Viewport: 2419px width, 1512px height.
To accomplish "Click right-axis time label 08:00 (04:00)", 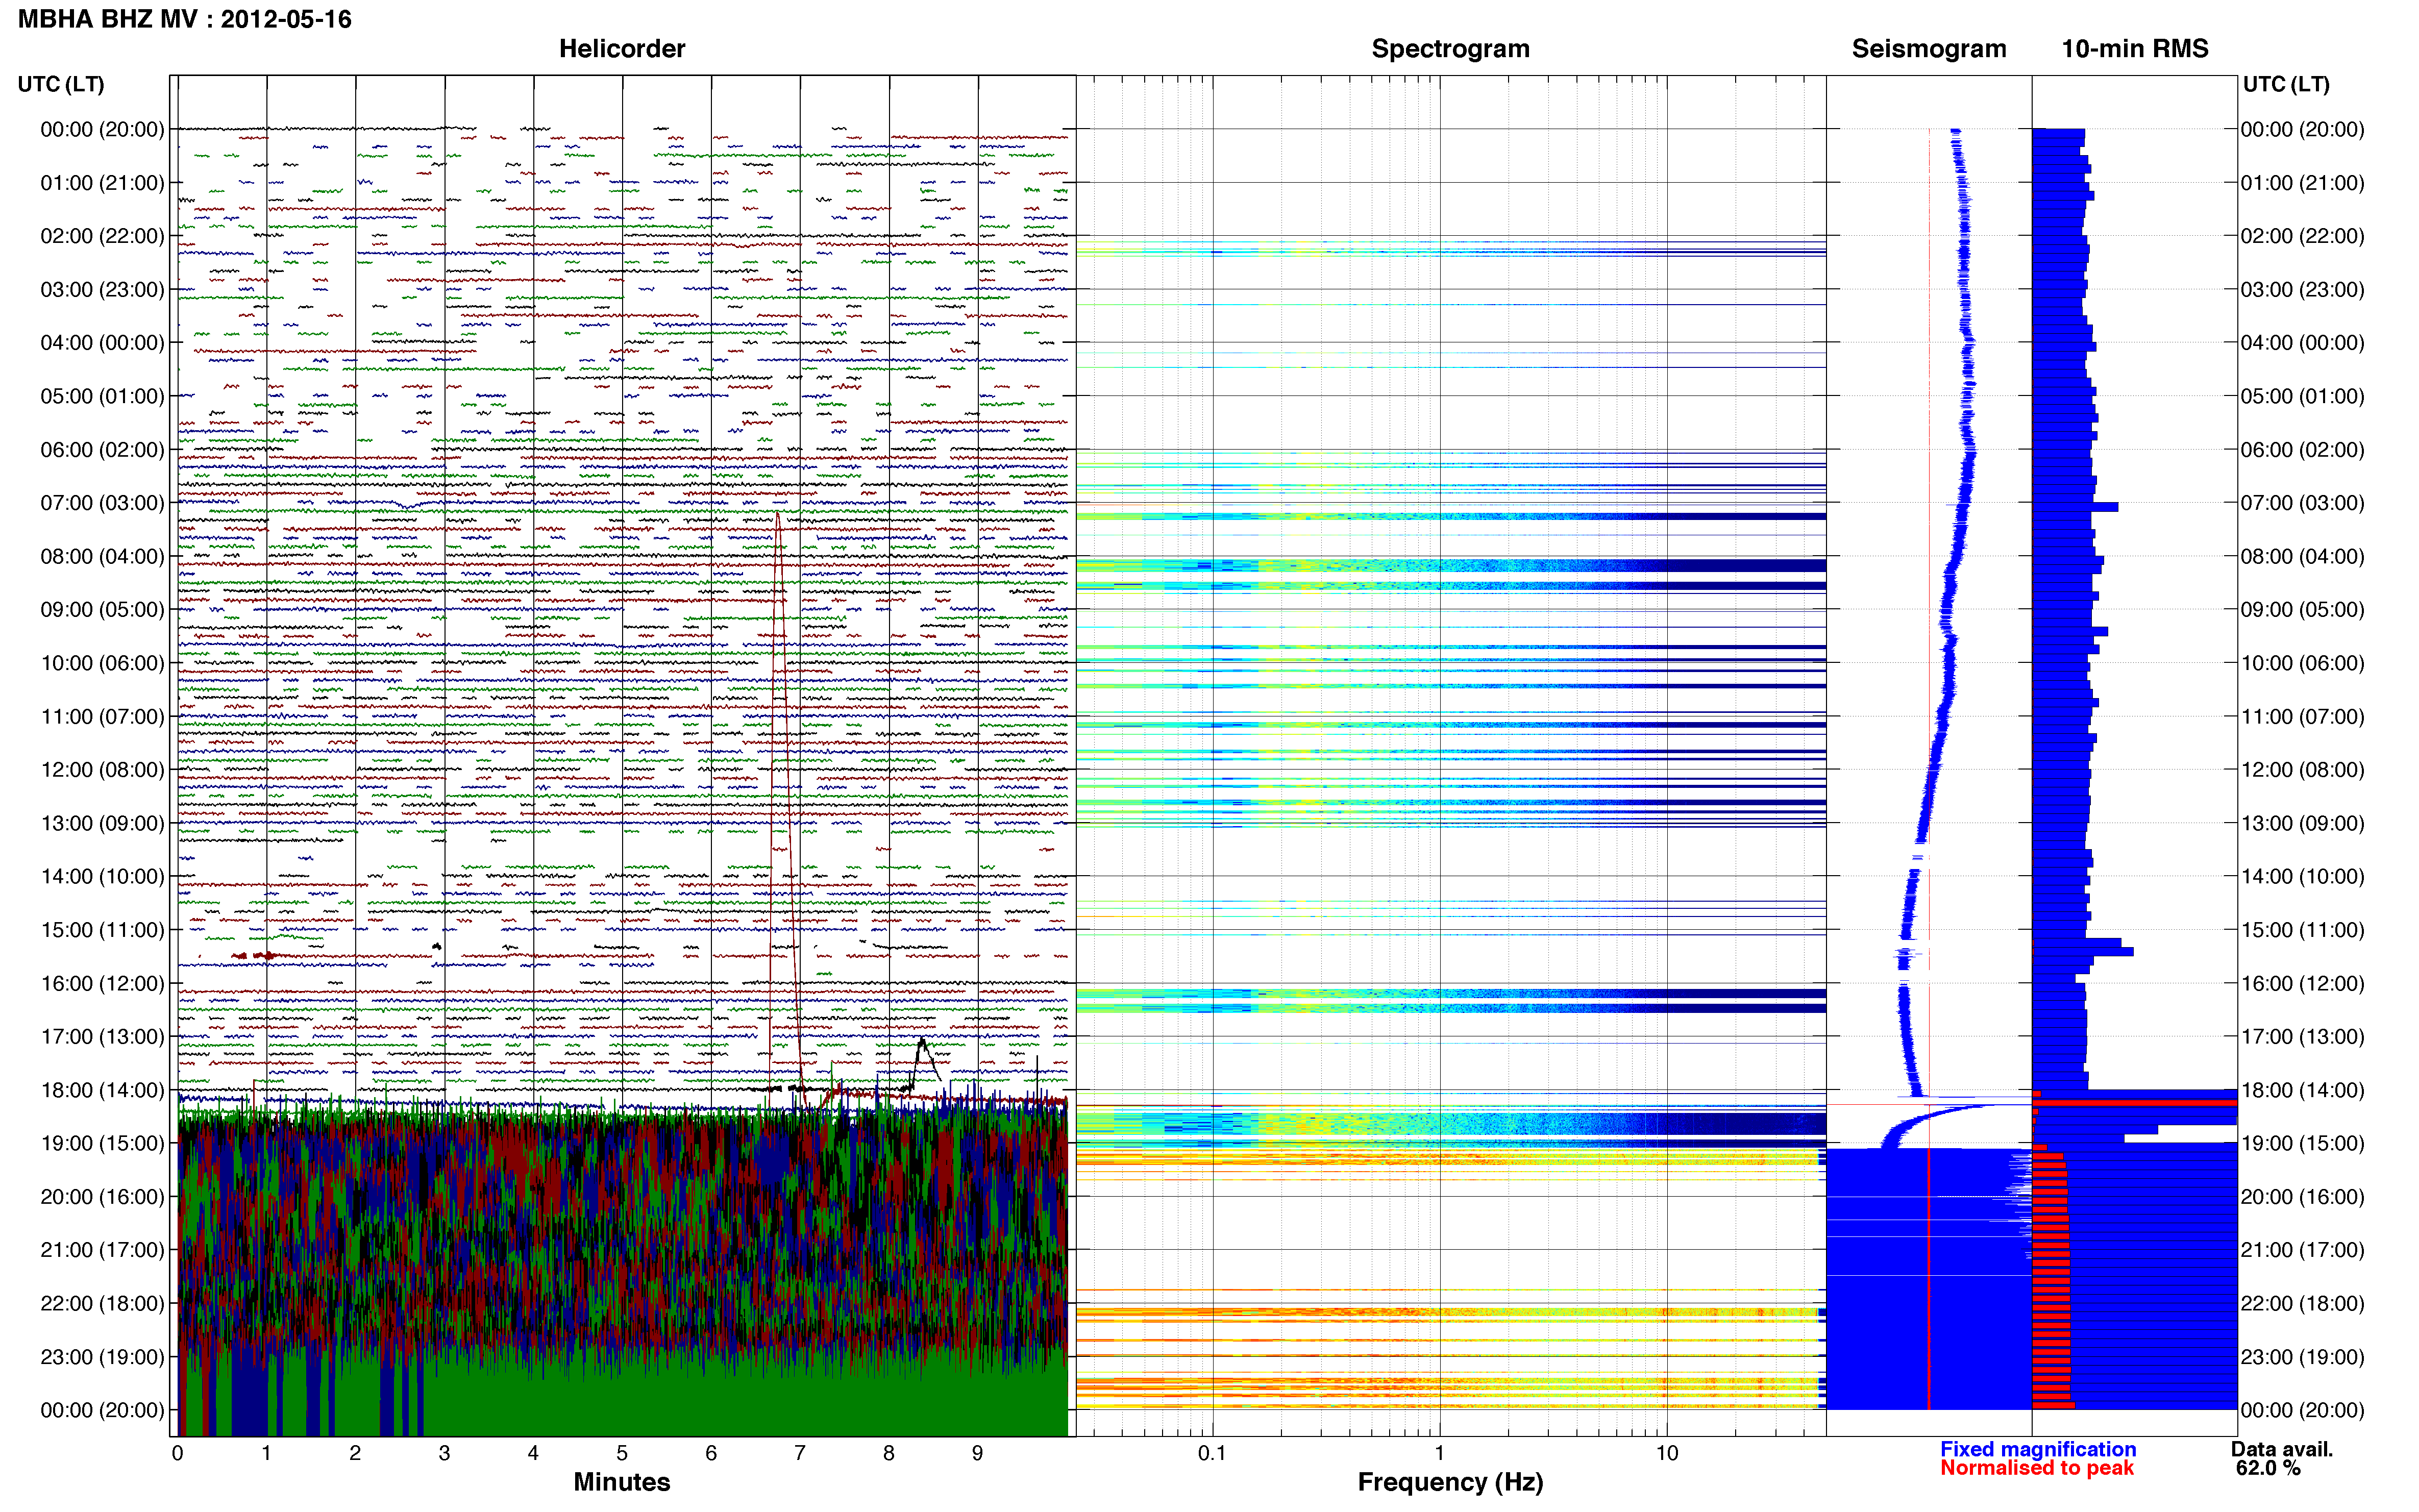I will (x=2302, y=556).
